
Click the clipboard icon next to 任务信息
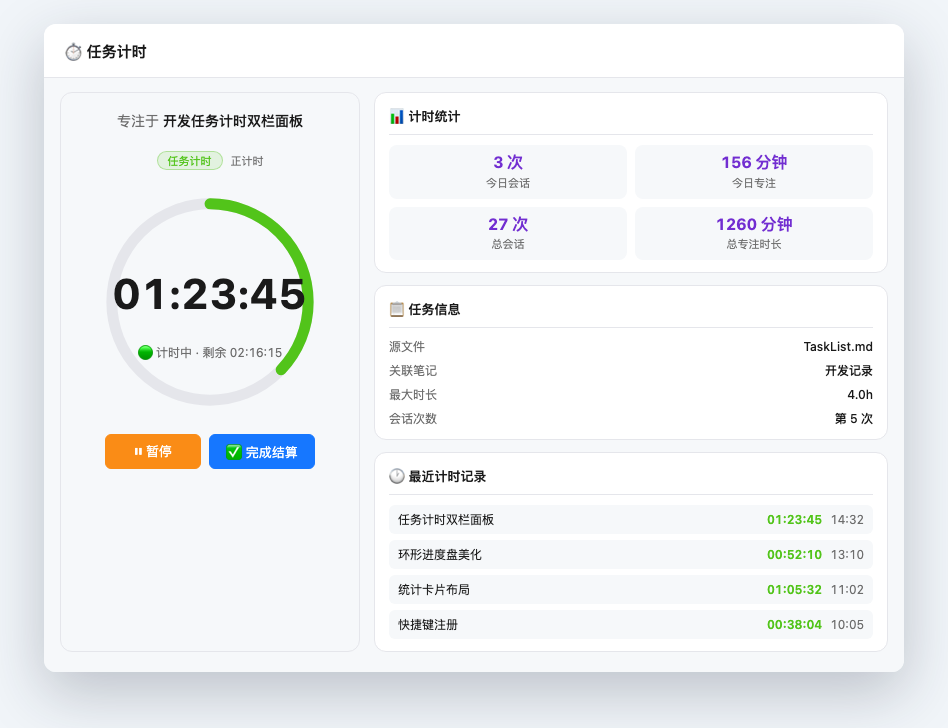397,309
